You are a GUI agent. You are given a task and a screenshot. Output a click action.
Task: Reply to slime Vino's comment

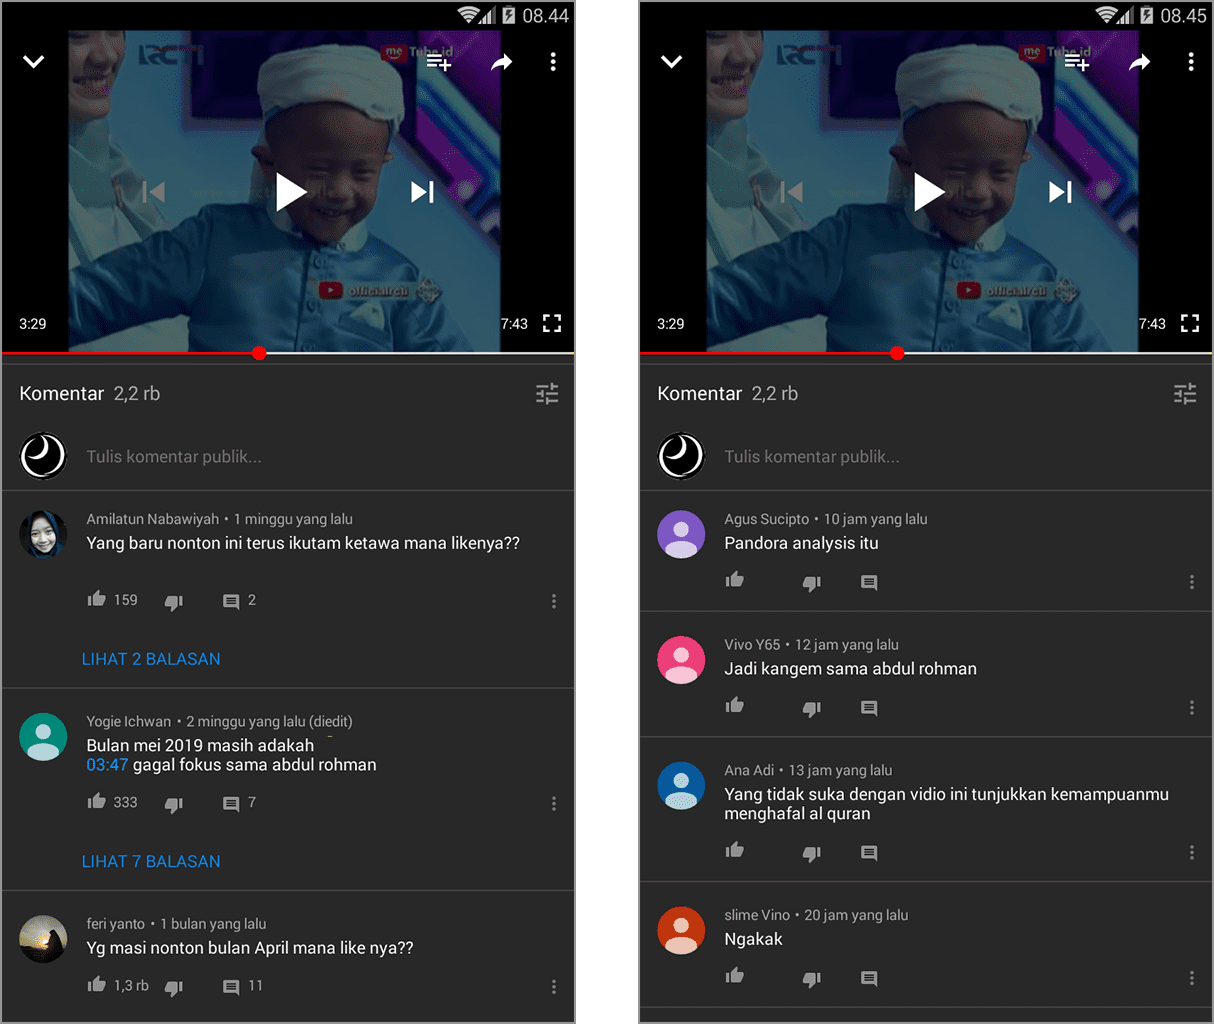pyautogui.click(x=869, y=979)
